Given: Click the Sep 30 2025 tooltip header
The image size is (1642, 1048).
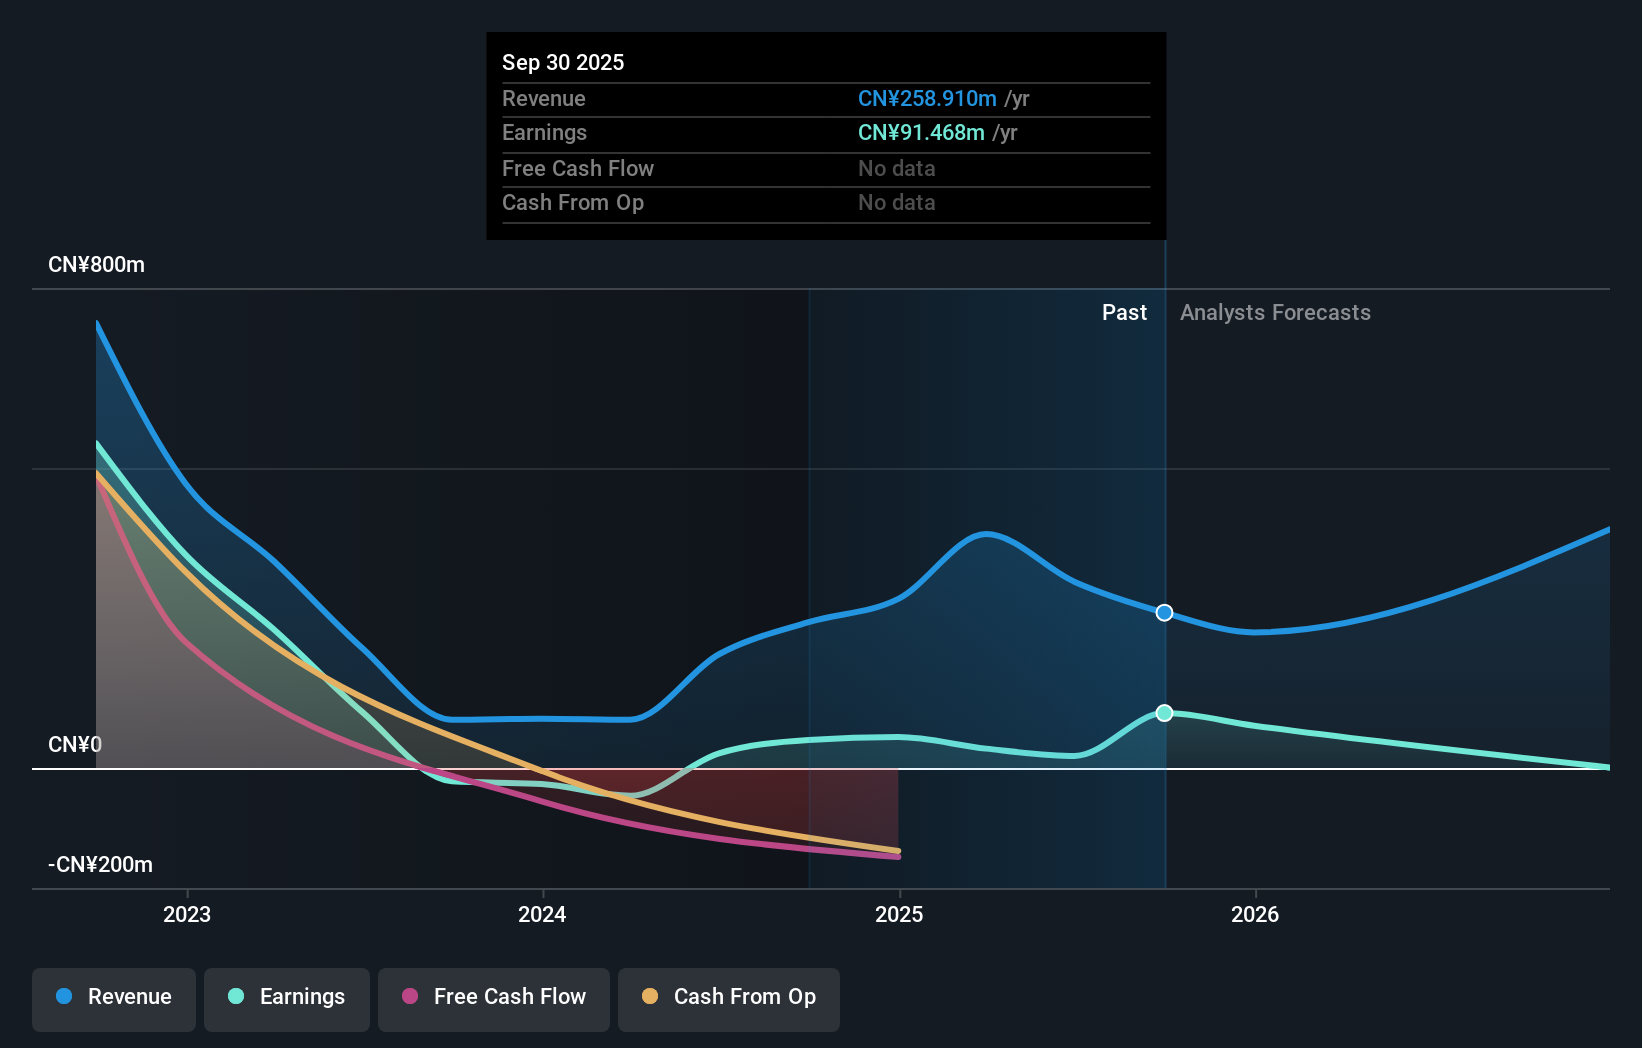Looking at the screenshot, I should [563, 62].
